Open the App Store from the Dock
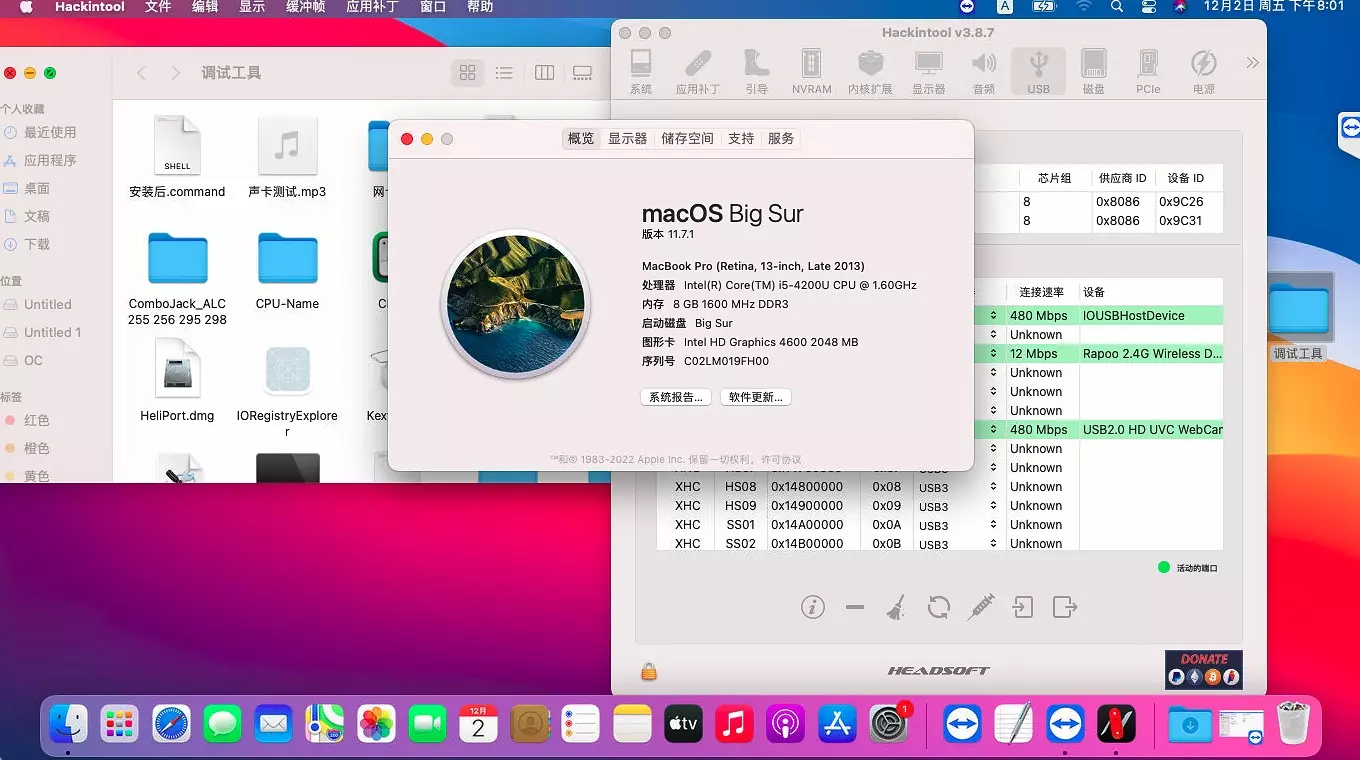This screenshot has width=1360, height=760. 836,724
